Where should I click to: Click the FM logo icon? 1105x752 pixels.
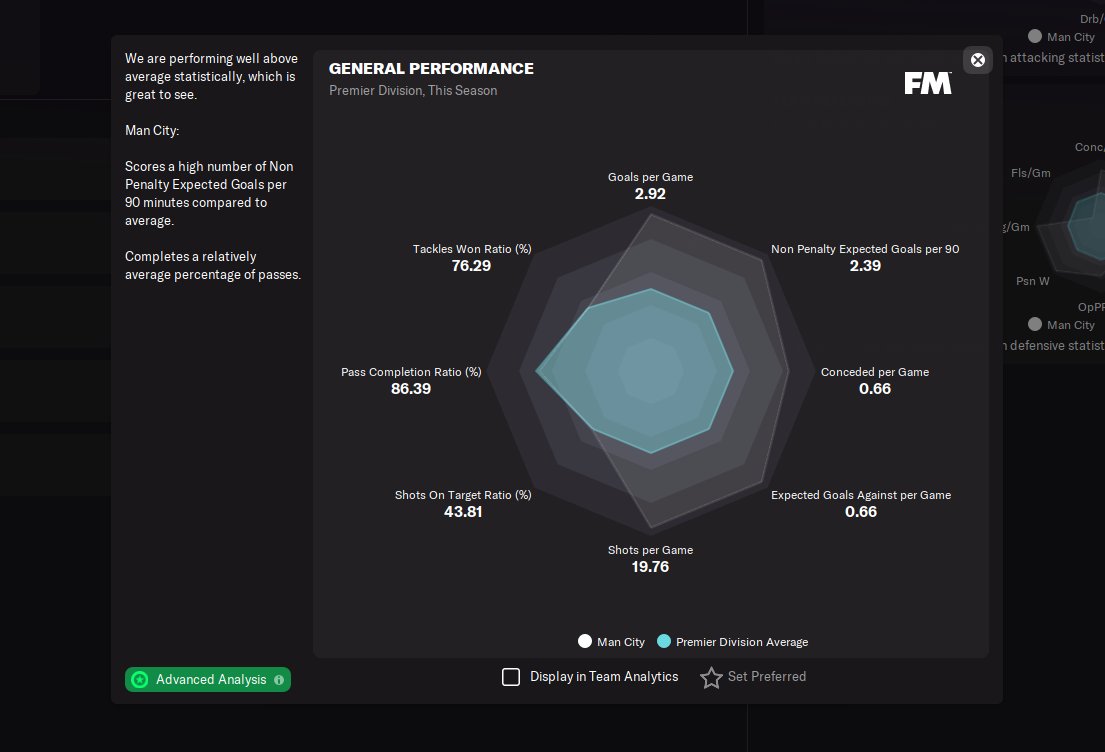click(x=927, y=83)
